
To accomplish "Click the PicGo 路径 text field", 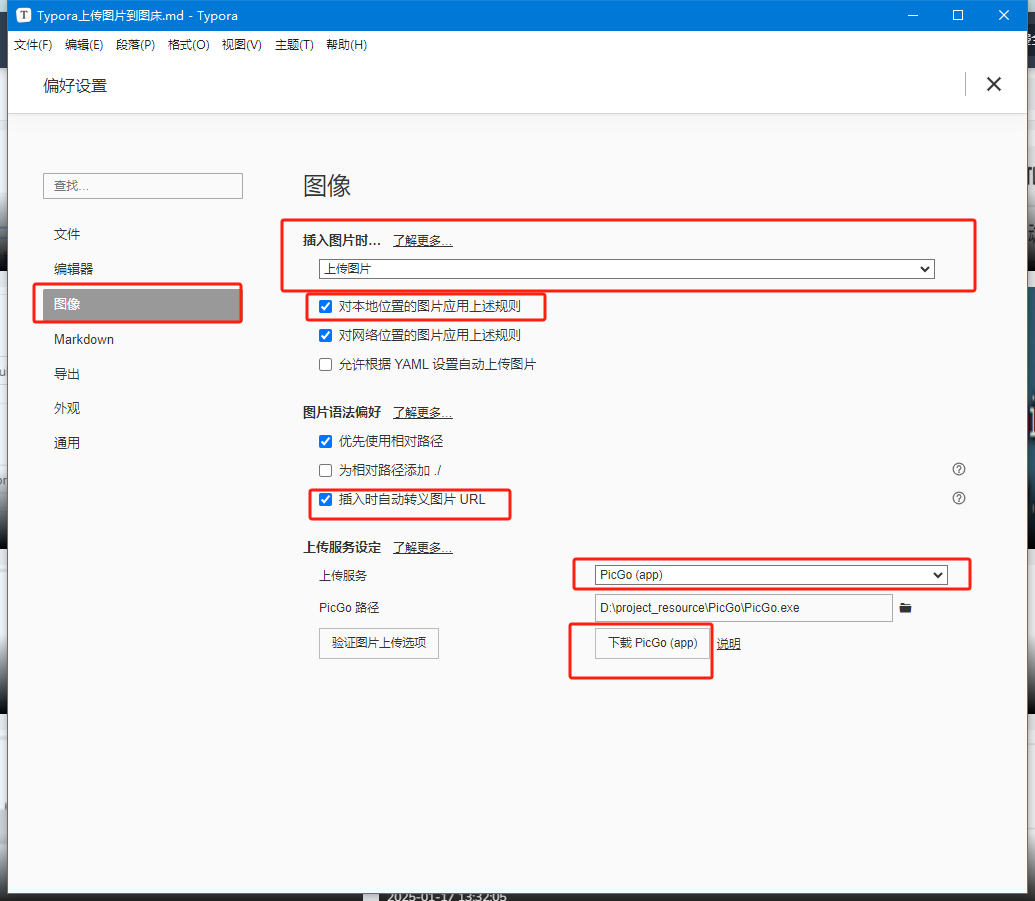I will (x=744, y=608).
